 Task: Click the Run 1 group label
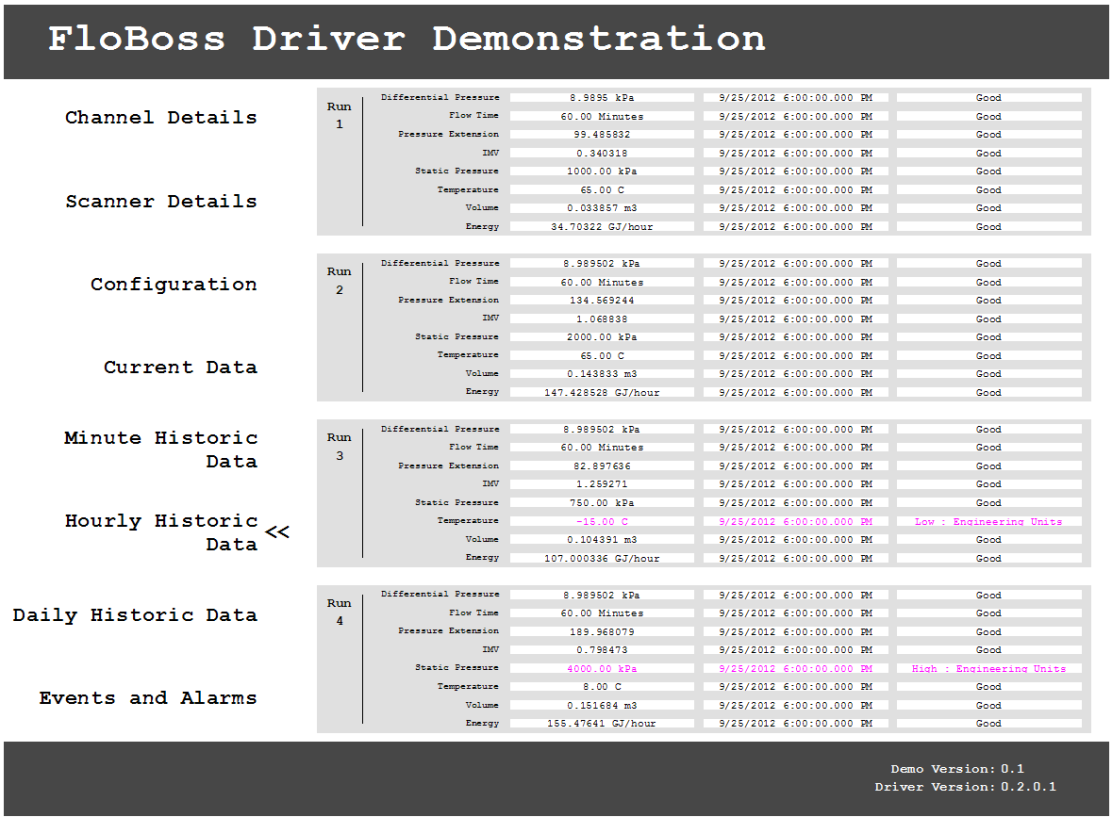339,115
